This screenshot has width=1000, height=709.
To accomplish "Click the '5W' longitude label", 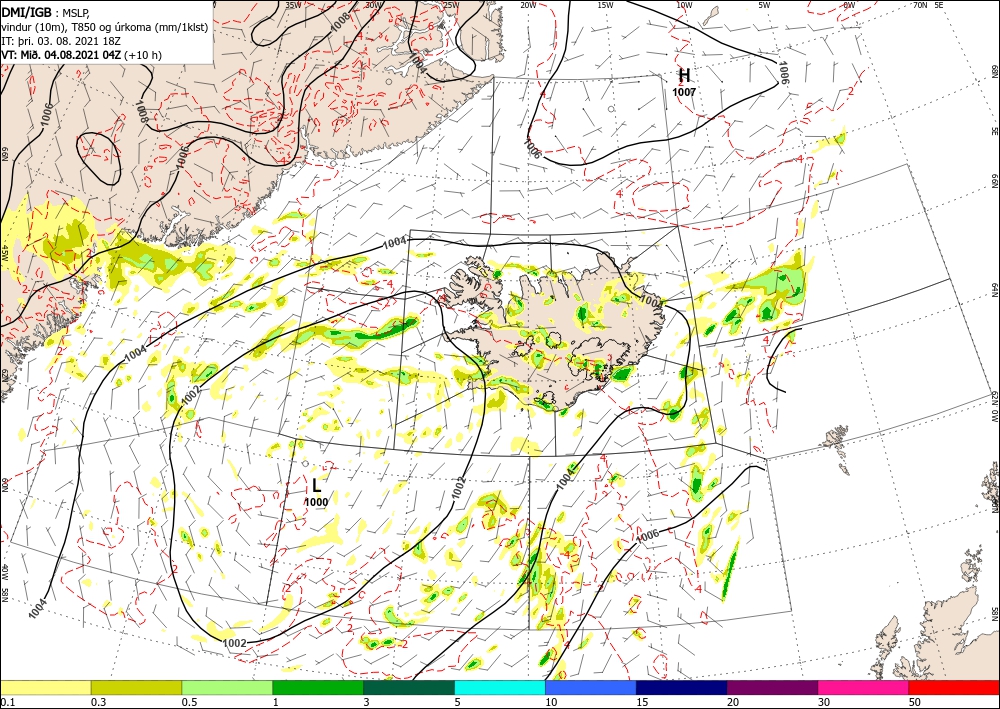I will [x=765, y=5].
